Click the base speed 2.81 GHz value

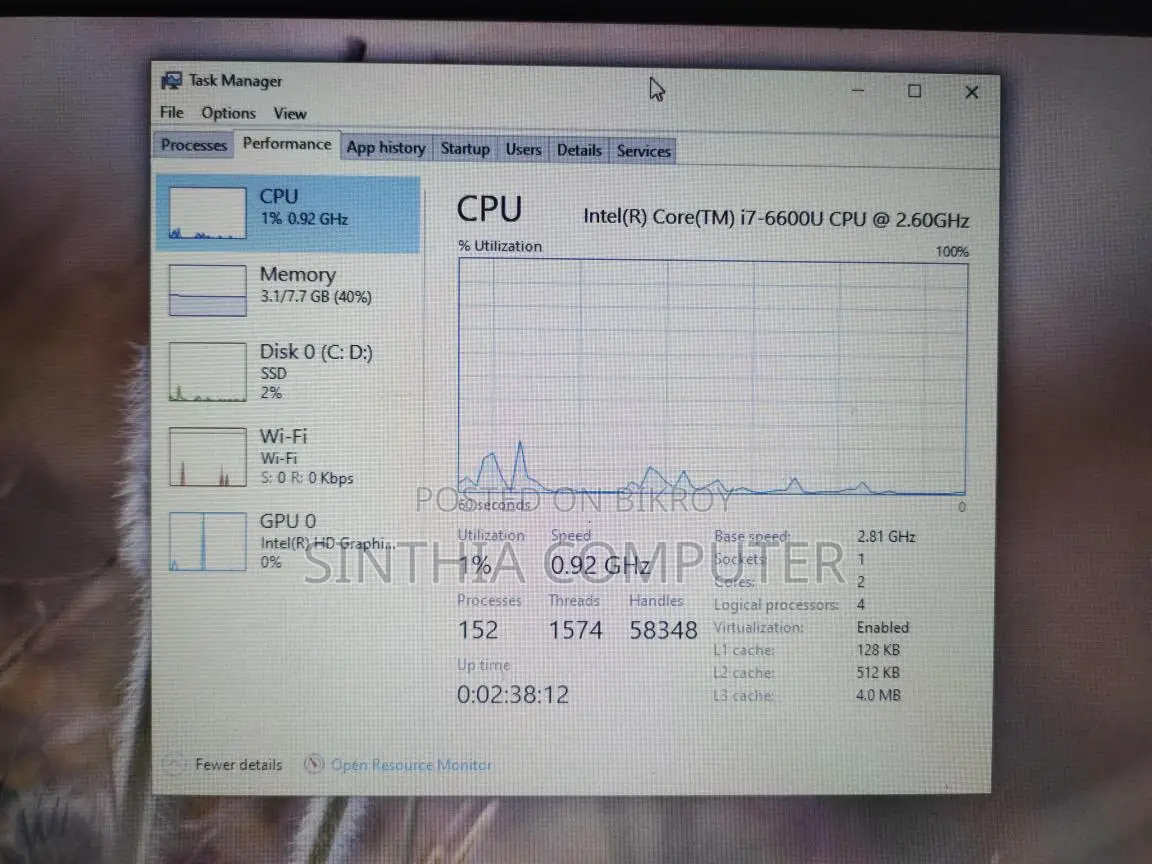tap(886, 536)
